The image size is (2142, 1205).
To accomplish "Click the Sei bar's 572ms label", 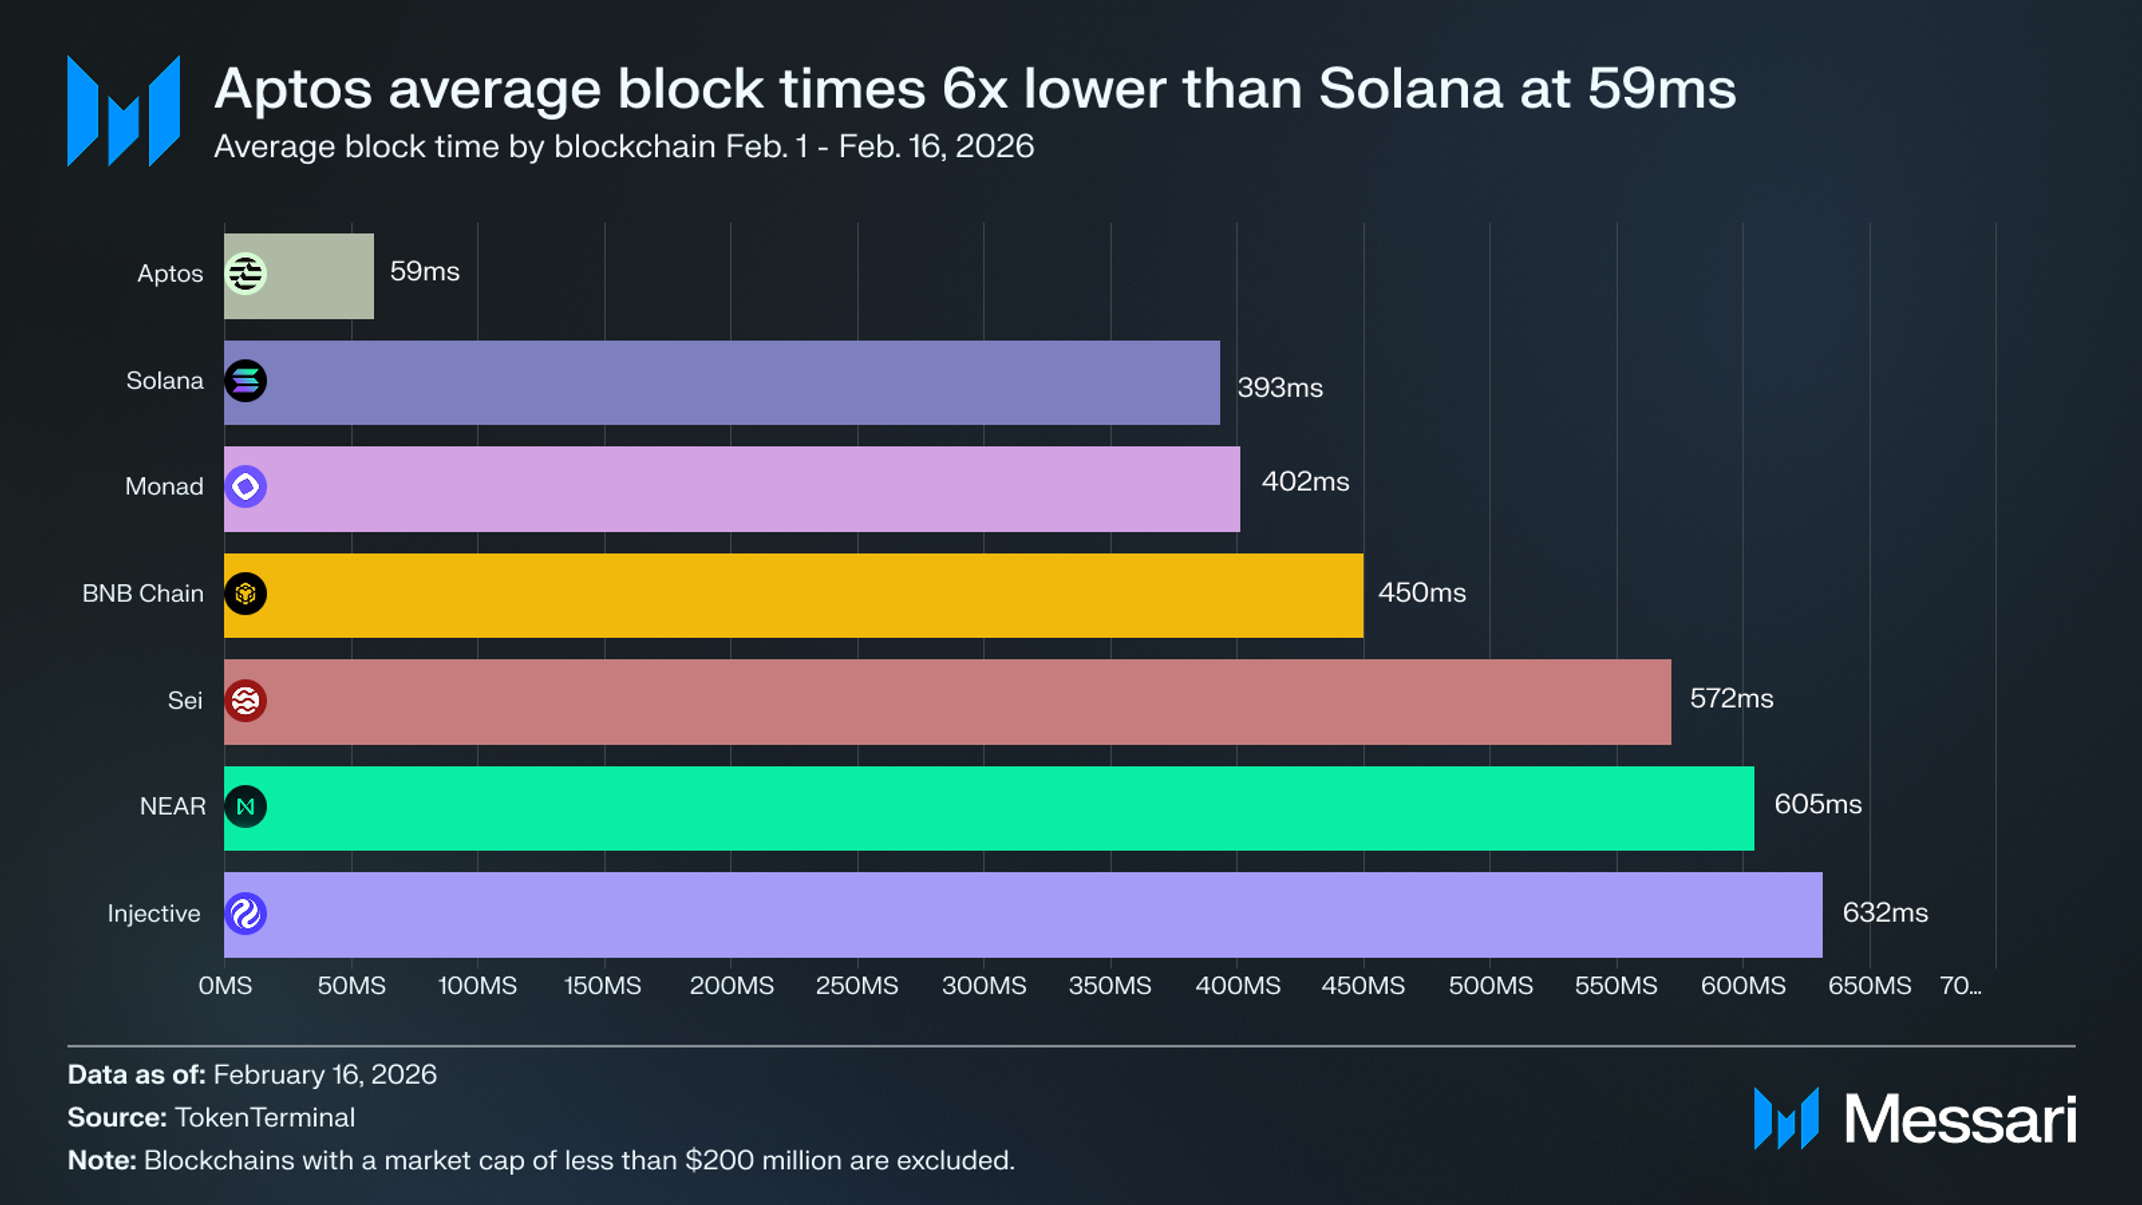I will [x=1732, y=699].
